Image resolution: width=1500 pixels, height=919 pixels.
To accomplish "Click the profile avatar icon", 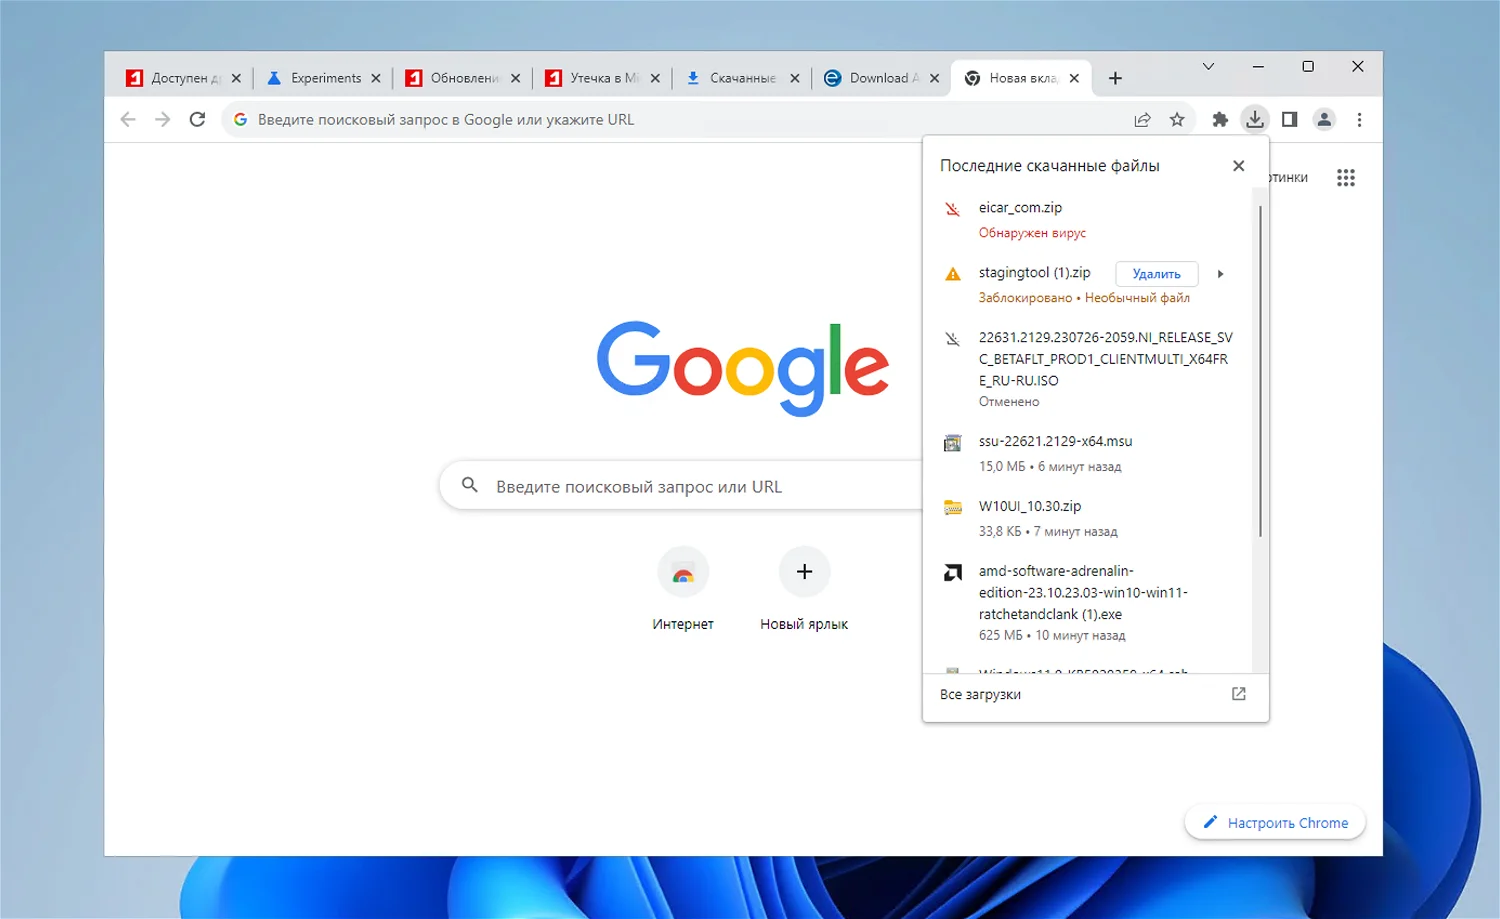I will 1324,120.
